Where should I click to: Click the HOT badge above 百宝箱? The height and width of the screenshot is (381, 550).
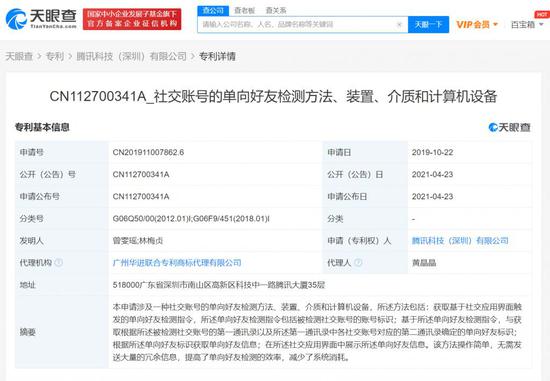(x=542, y=14)
